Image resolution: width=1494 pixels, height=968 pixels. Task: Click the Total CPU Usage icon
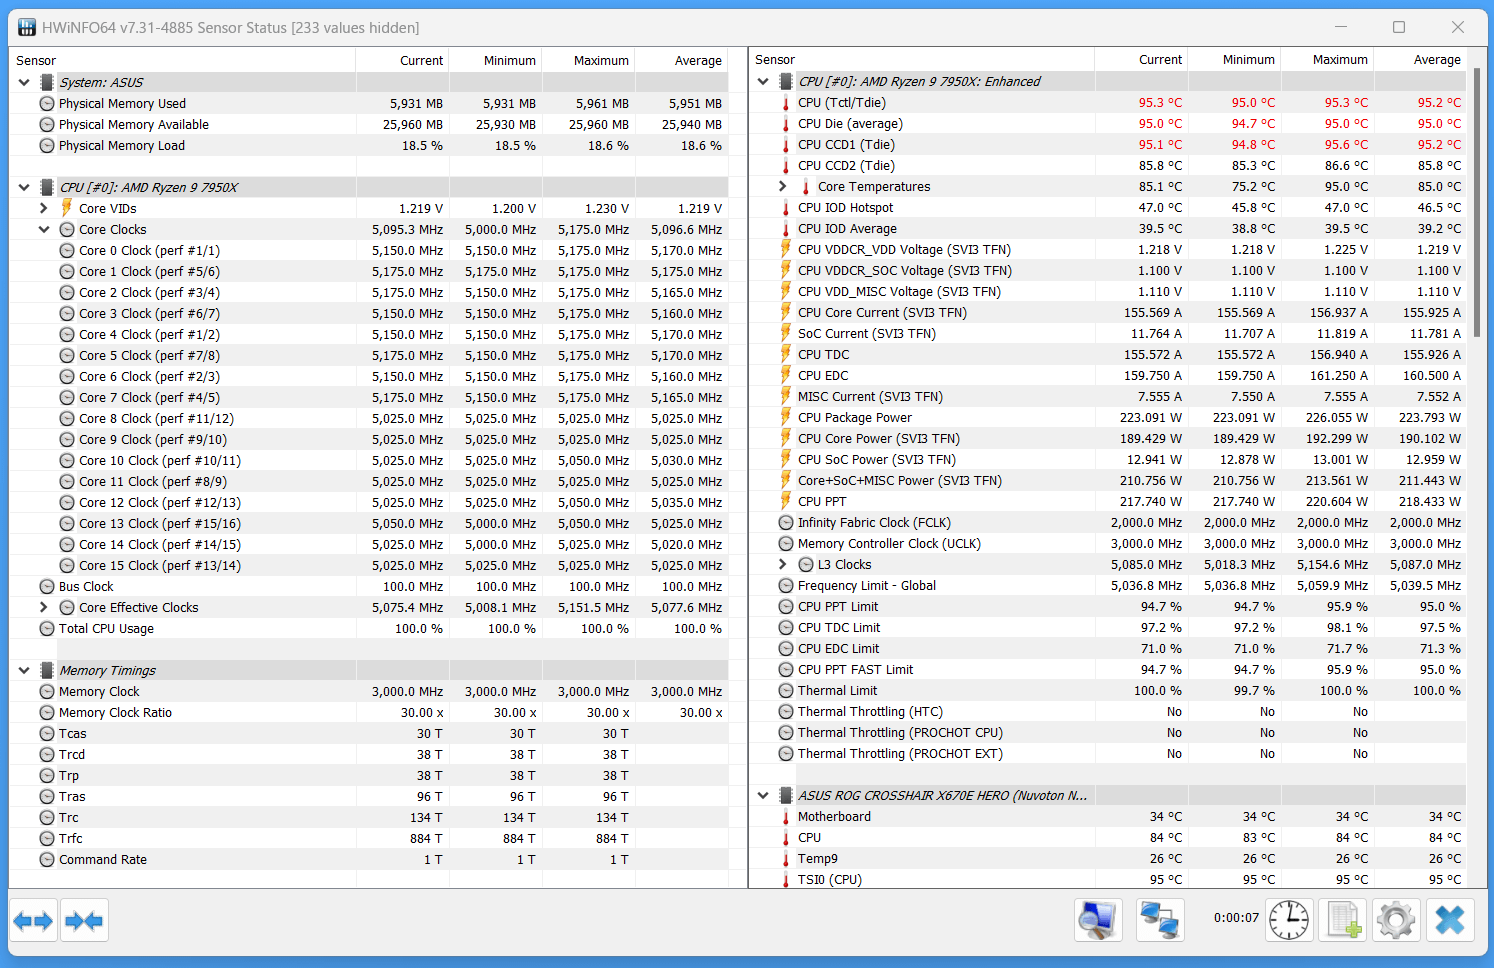(x=47, y=629)
